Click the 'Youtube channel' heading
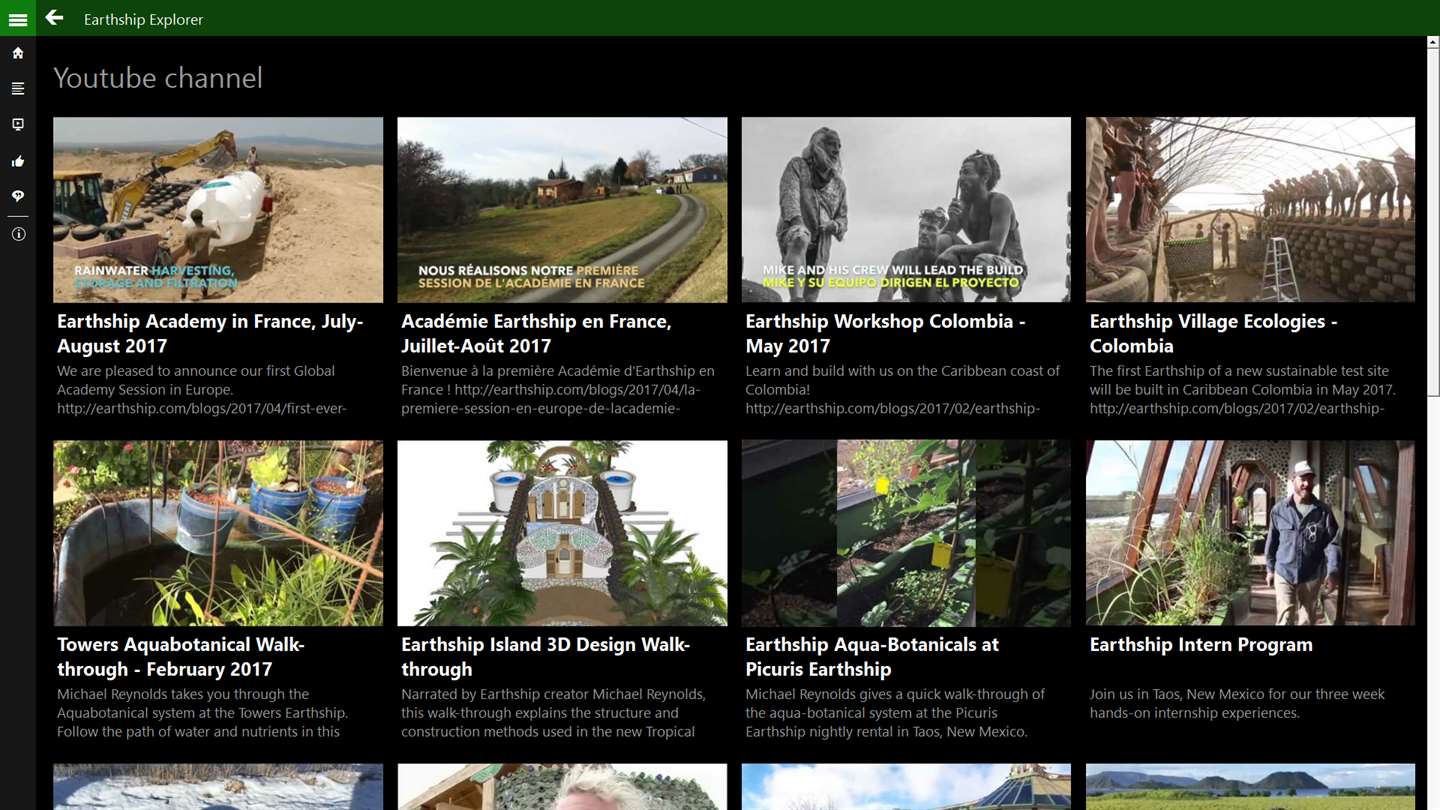The height and width of the screenshot is (810, 1440). pyautogui.click(x=158, y=78)
